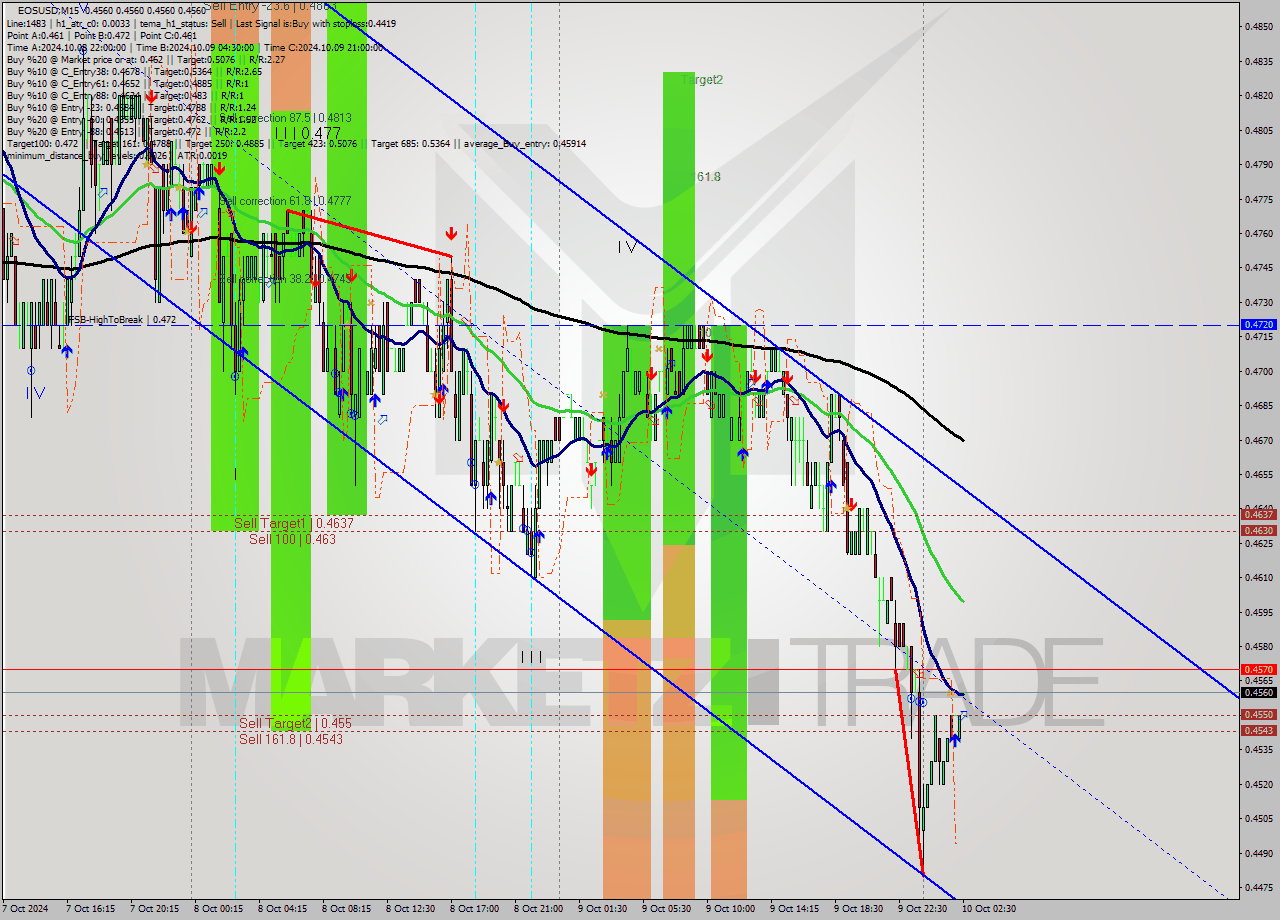Select the 'I I I' wave label near bottom

[x=531, y=657]
